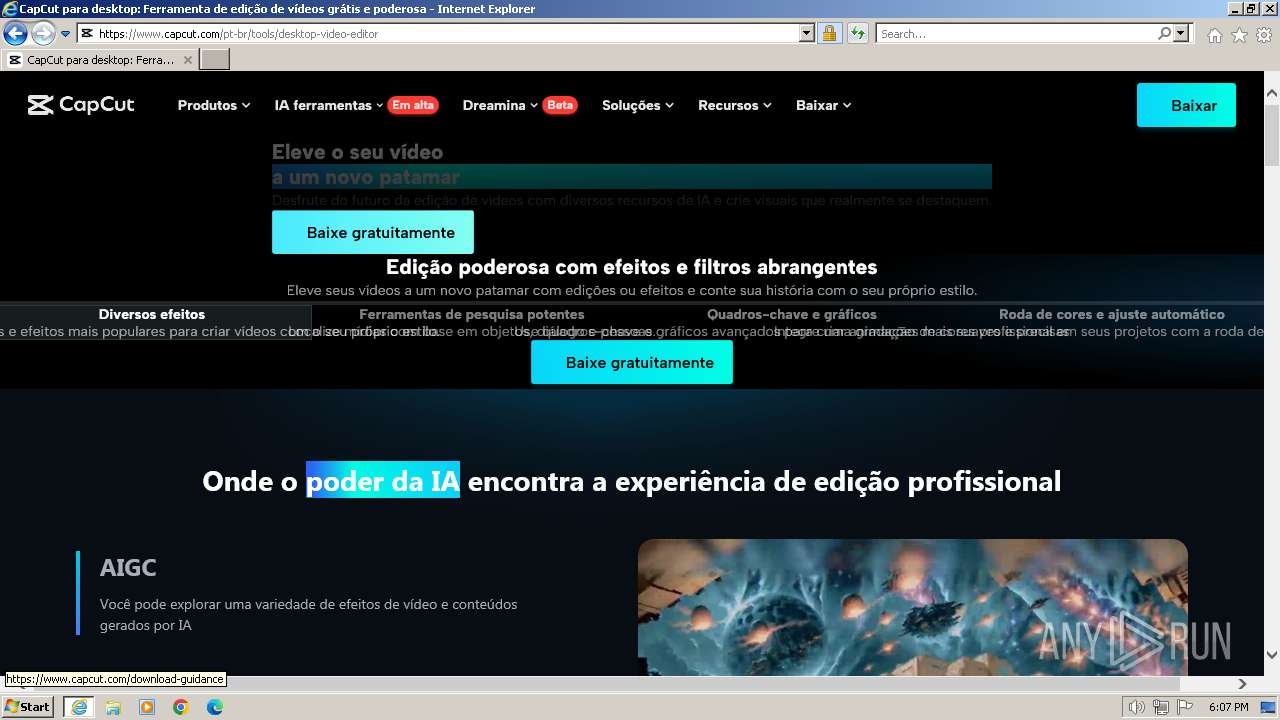Click Internet Explorer taskbar icon
This screenshot has height=720, width=1280.
(79, 707)
